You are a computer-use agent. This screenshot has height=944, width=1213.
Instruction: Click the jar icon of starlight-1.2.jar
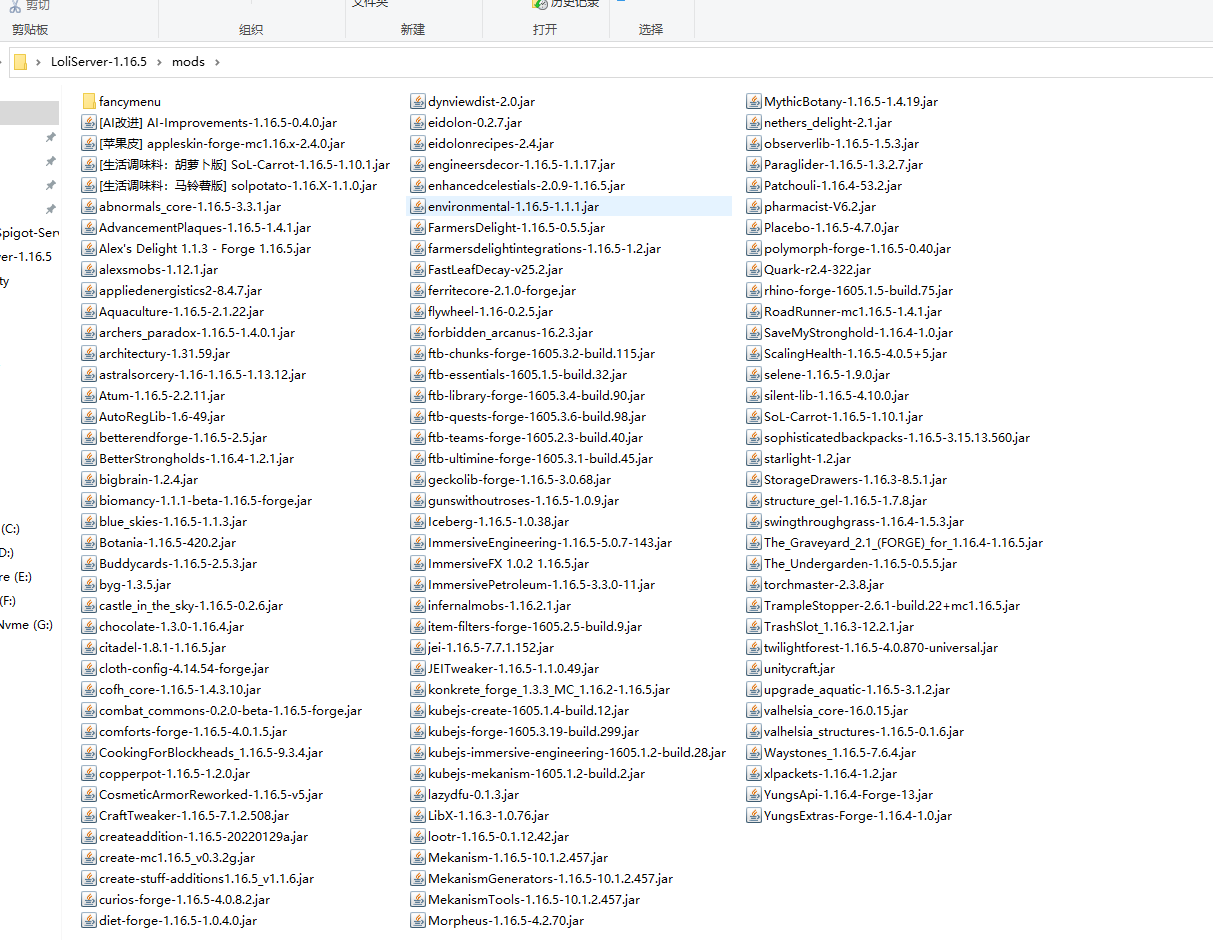click(755, 458)
